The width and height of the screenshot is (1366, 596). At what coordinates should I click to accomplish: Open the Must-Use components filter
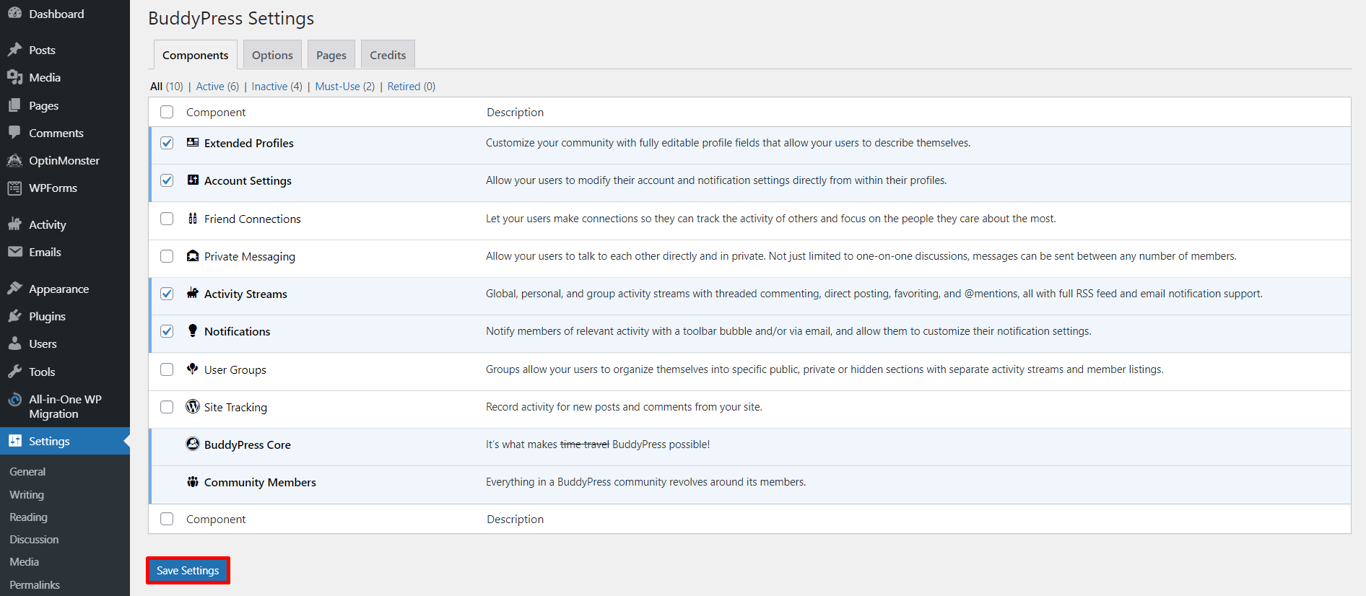[x=339, y=86]
